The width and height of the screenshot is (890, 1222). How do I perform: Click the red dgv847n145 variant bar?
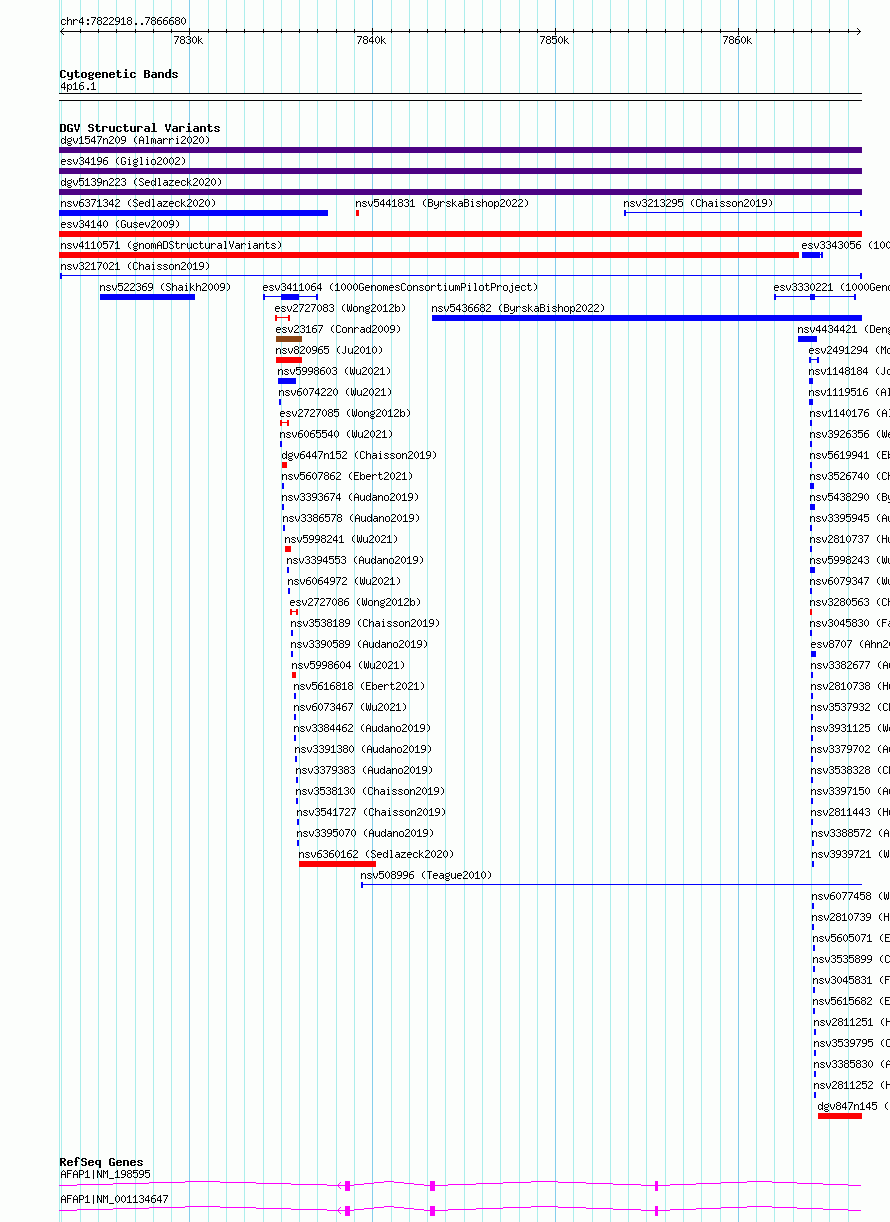click(x=840, y=1116)
